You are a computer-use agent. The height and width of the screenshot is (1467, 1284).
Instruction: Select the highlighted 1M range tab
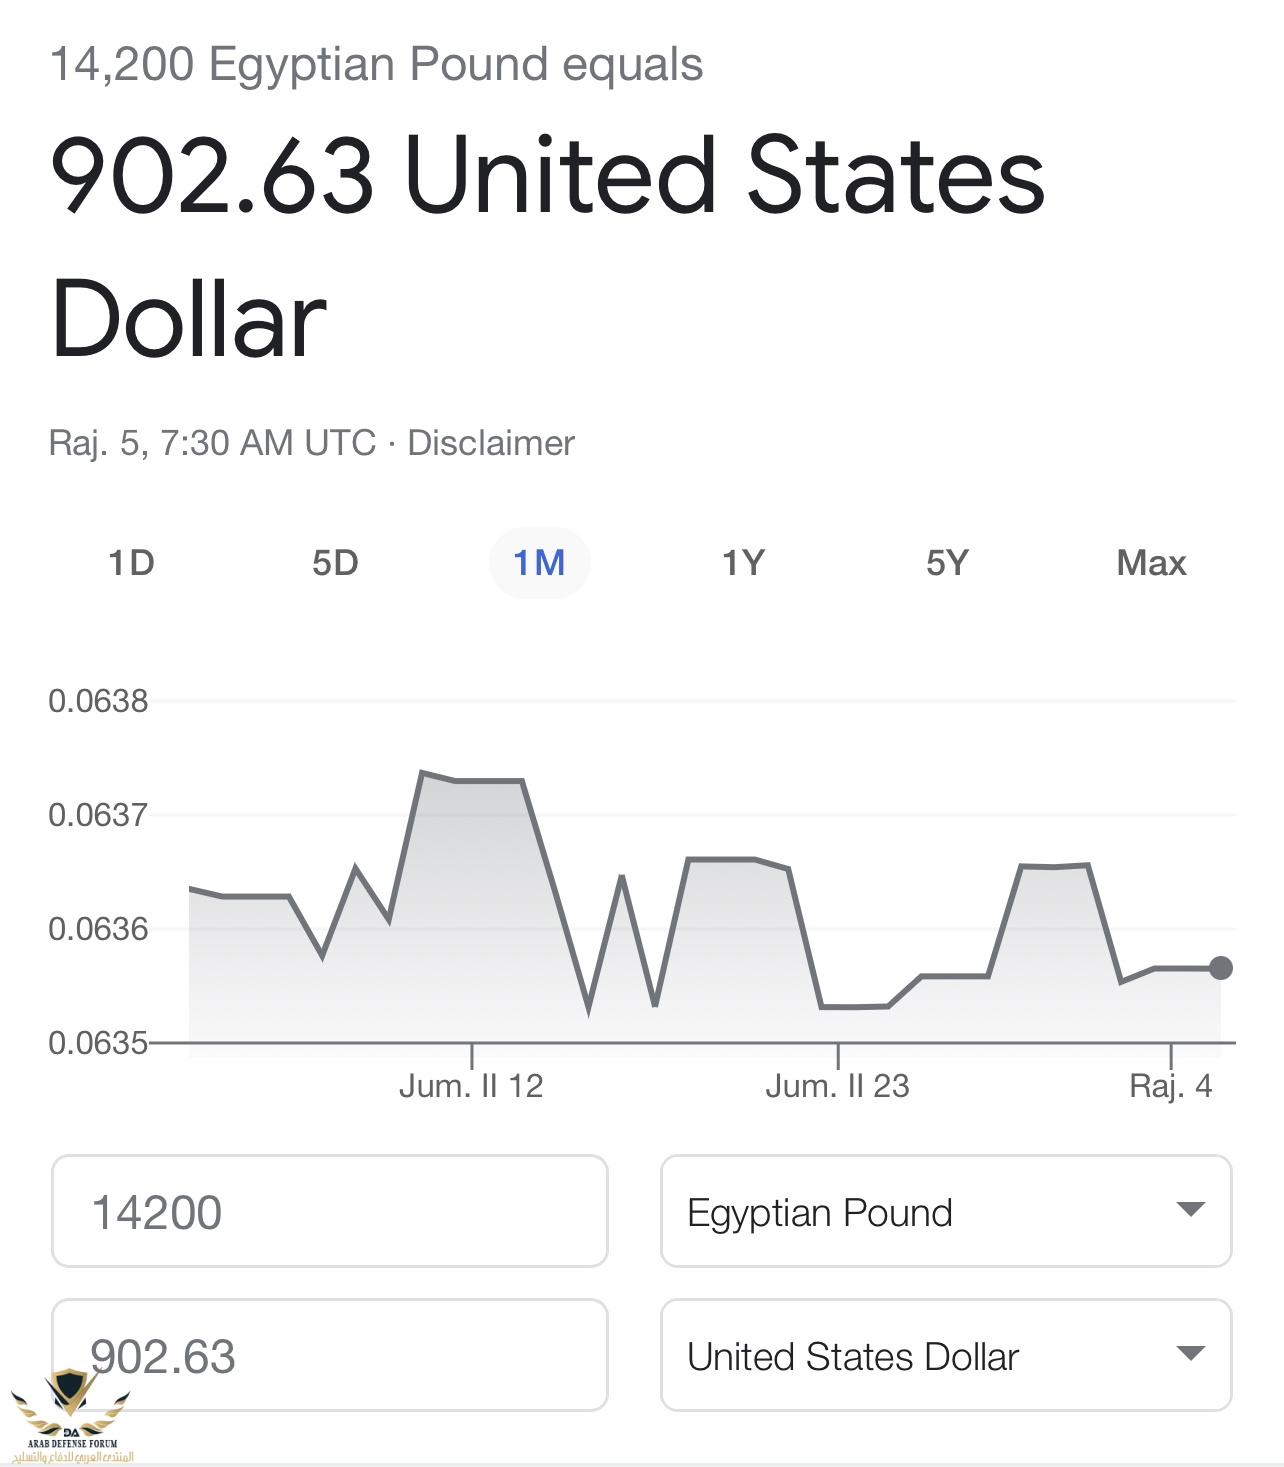[x=539, y=563]
